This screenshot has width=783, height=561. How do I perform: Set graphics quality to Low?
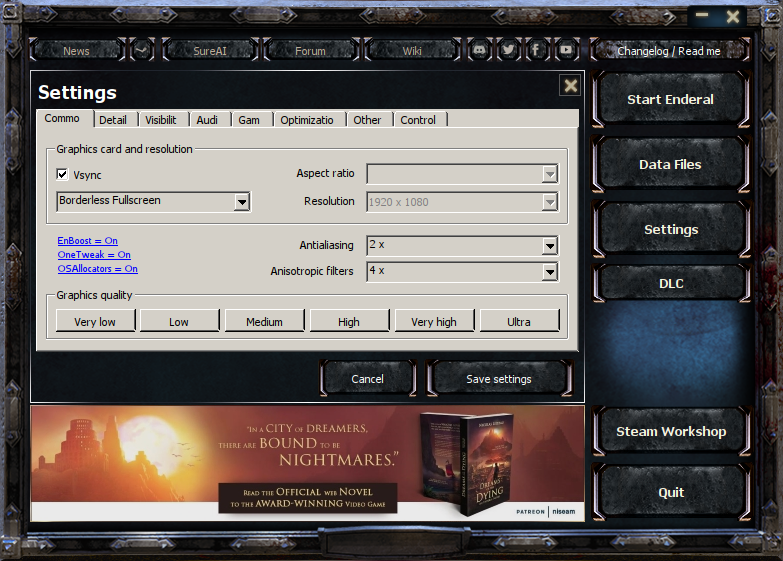click(x=179, y=321)
